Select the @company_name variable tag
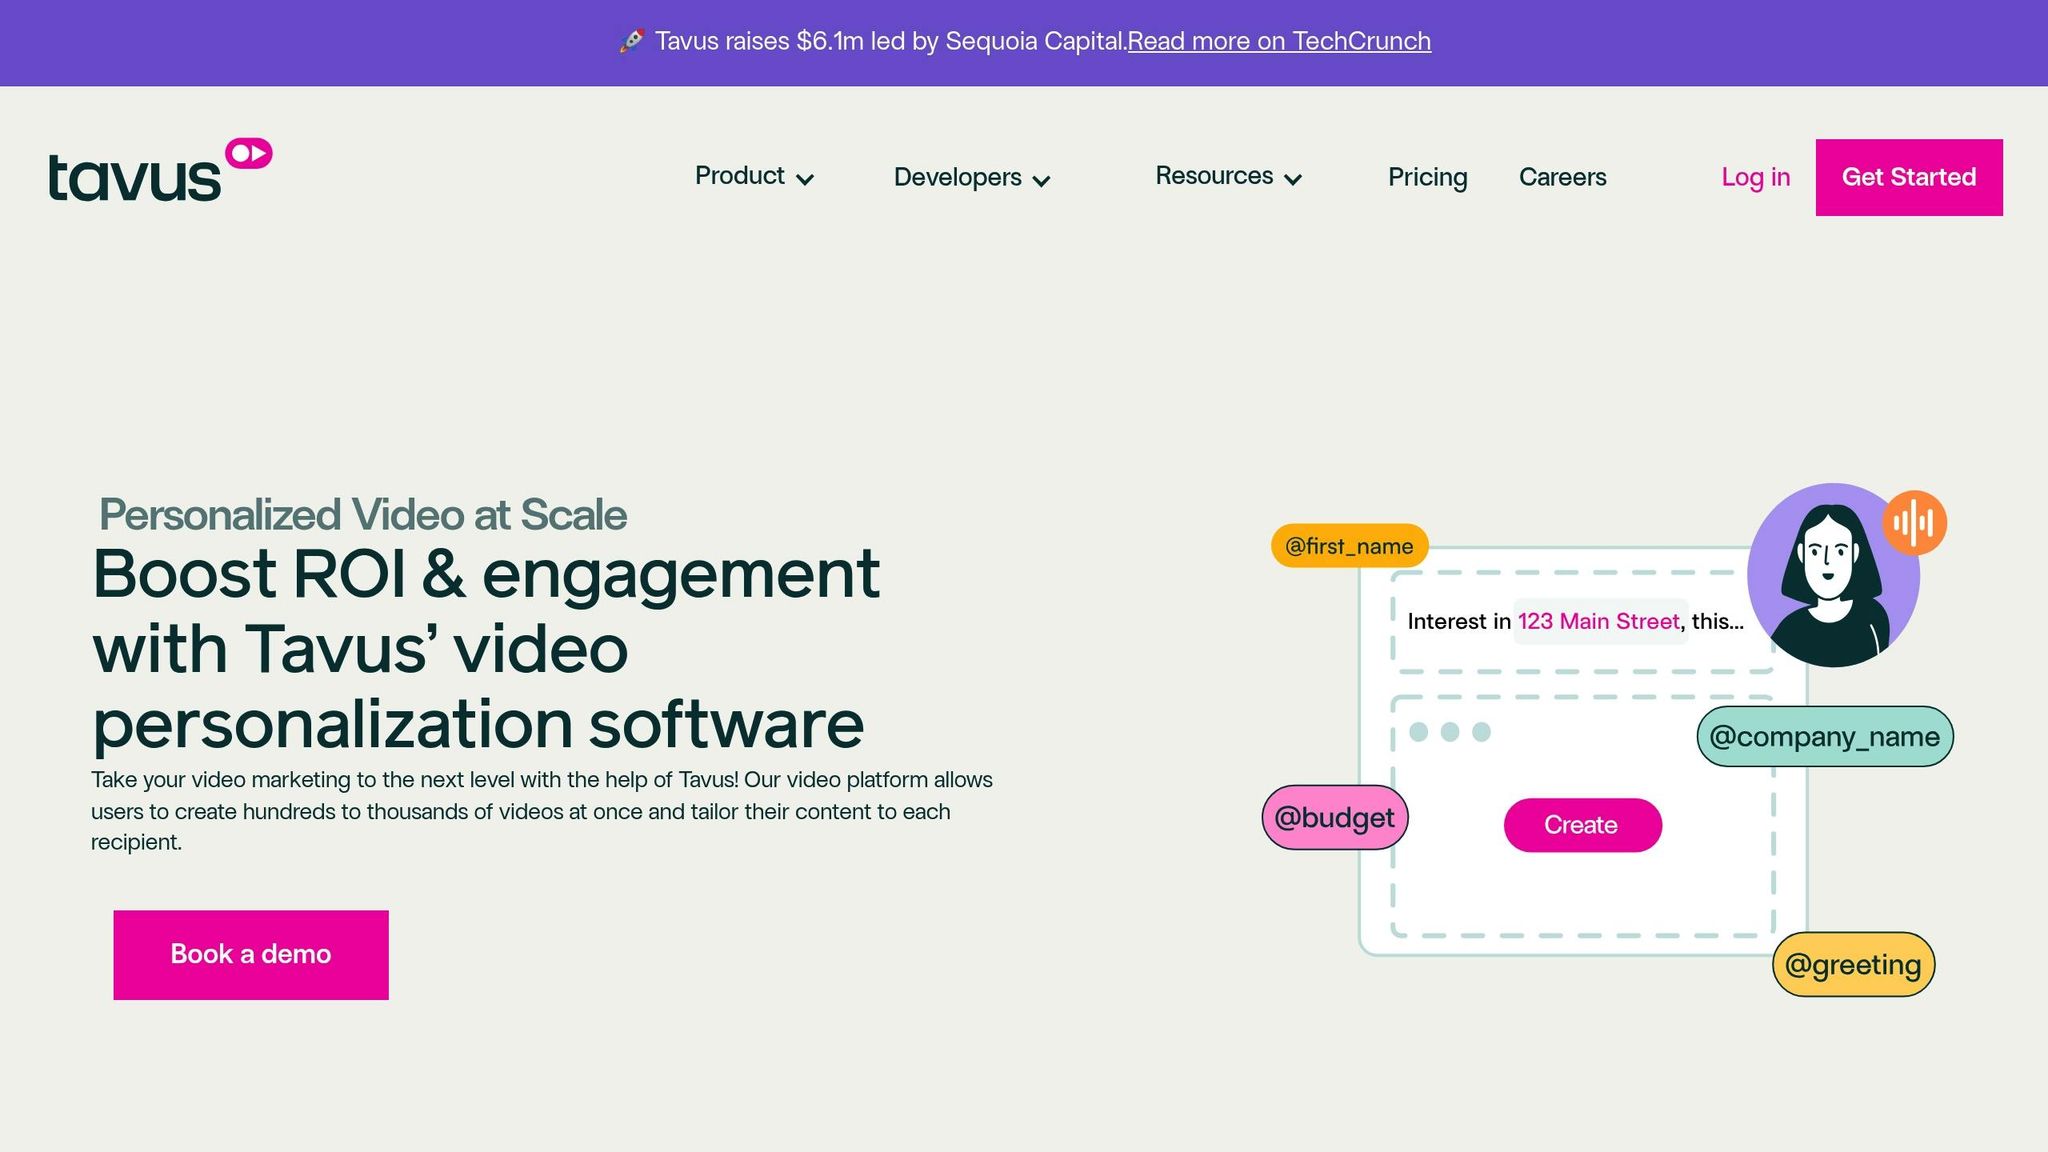2048x1152 pixels. click(1824, 737)
